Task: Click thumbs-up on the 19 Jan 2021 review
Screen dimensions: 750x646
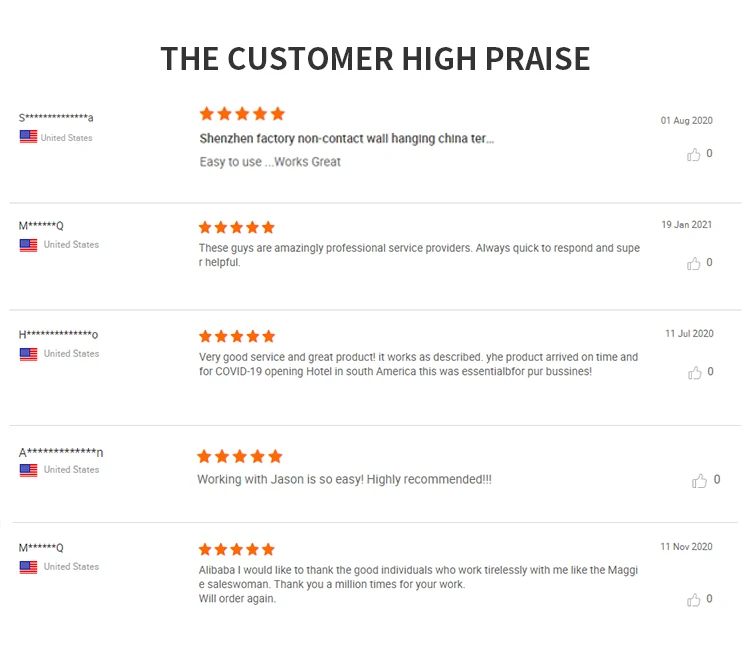Action: click(694, 264)
